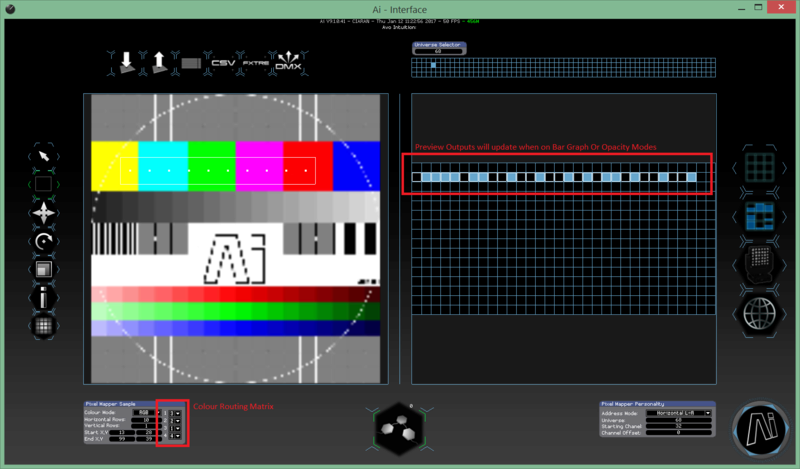Screen dimensions: 800x469
Task: Click the app icon in title bar
Action: 10,9
